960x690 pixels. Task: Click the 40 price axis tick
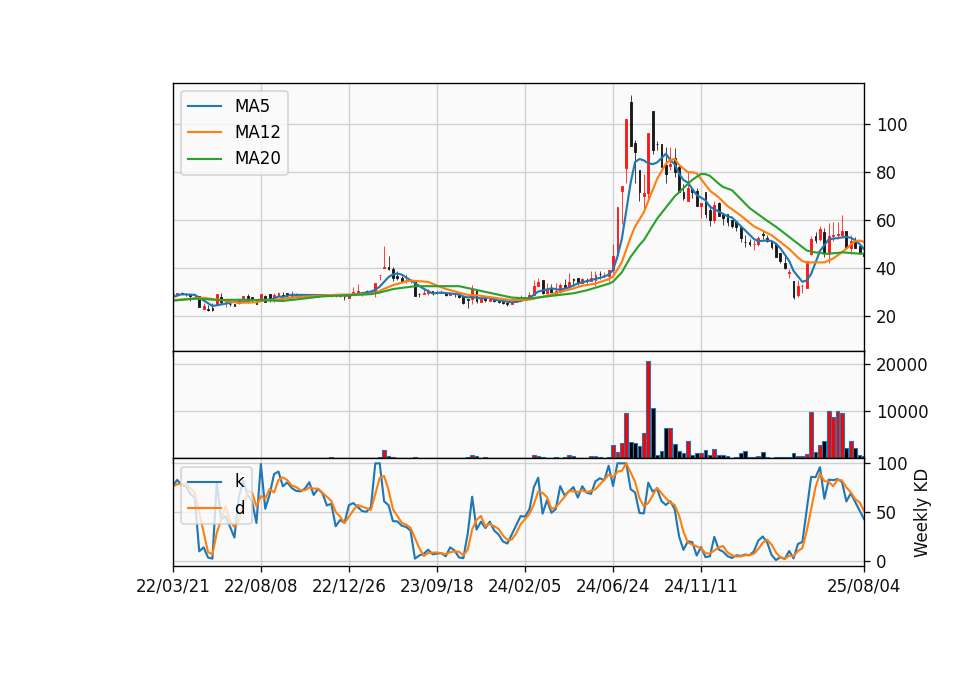[887, 269]
